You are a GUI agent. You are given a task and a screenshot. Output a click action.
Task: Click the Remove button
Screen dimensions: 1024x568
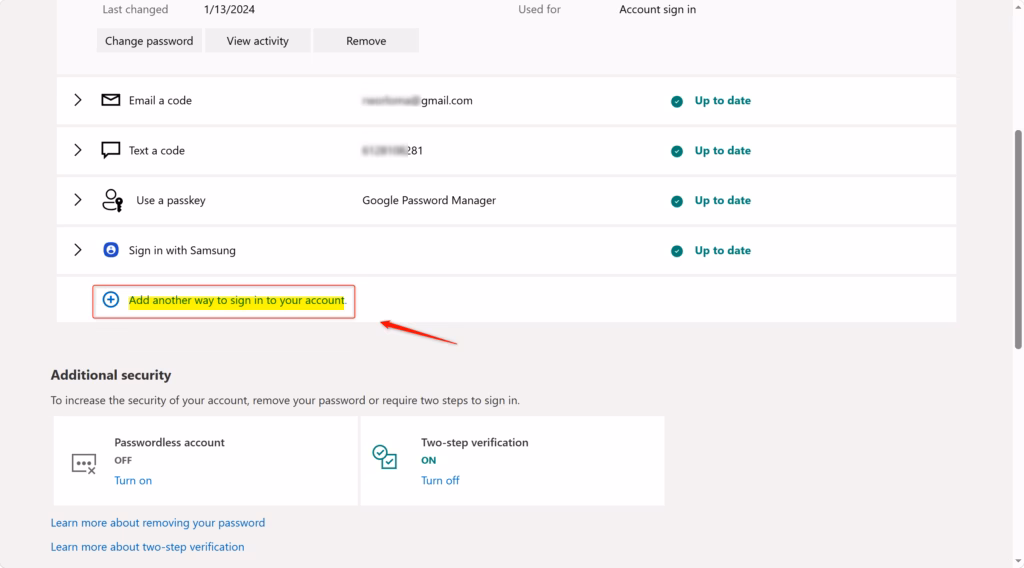[366, 40]
